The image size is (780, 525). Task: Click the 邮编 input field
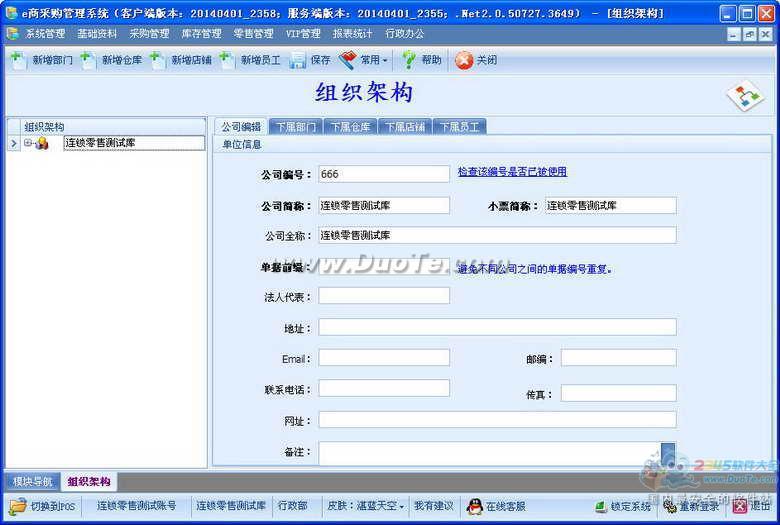pos(619,357)
